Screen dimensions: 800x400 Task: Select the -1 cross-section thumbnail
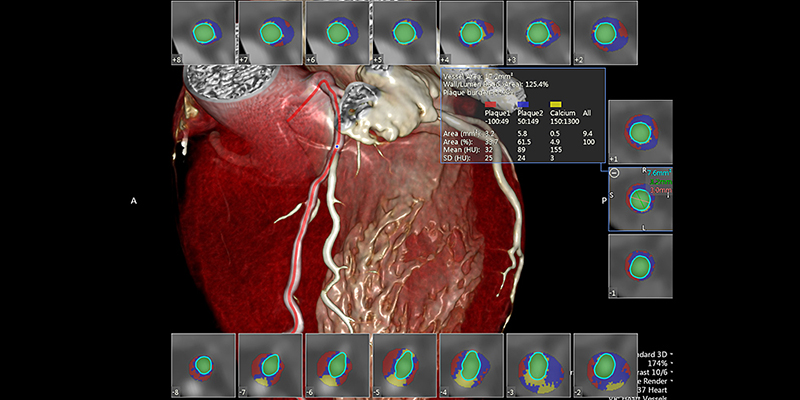click(x=640, y=267)
